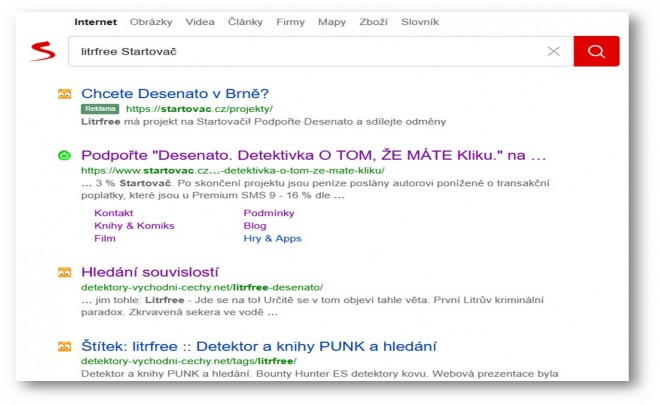The width and height of the screenshot is (660, 405).
Task: Click the snippet mentioning První Litrův kriminální
Action: tap(312, 306)
